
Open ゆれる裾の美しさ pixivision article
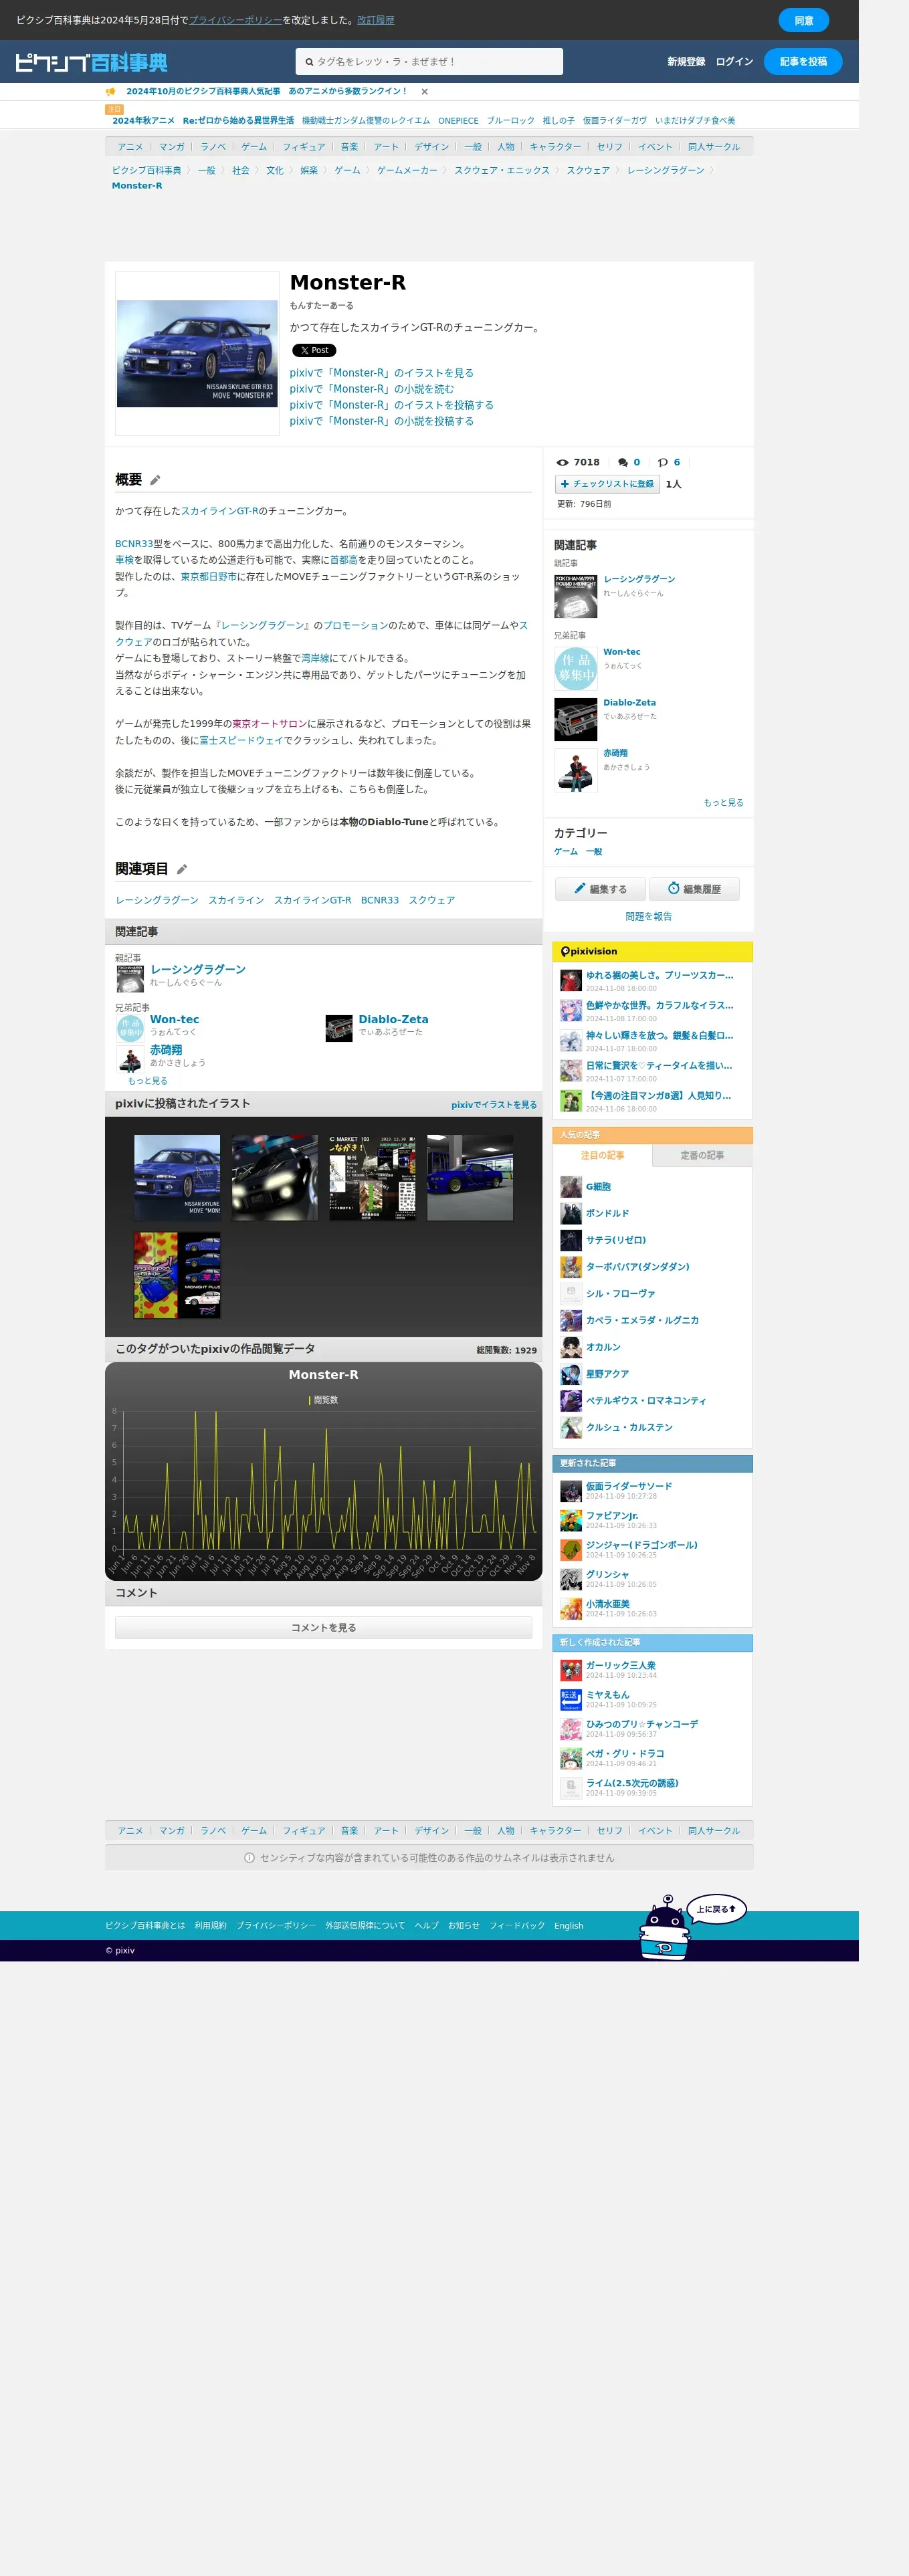click(x=659, y=976)
